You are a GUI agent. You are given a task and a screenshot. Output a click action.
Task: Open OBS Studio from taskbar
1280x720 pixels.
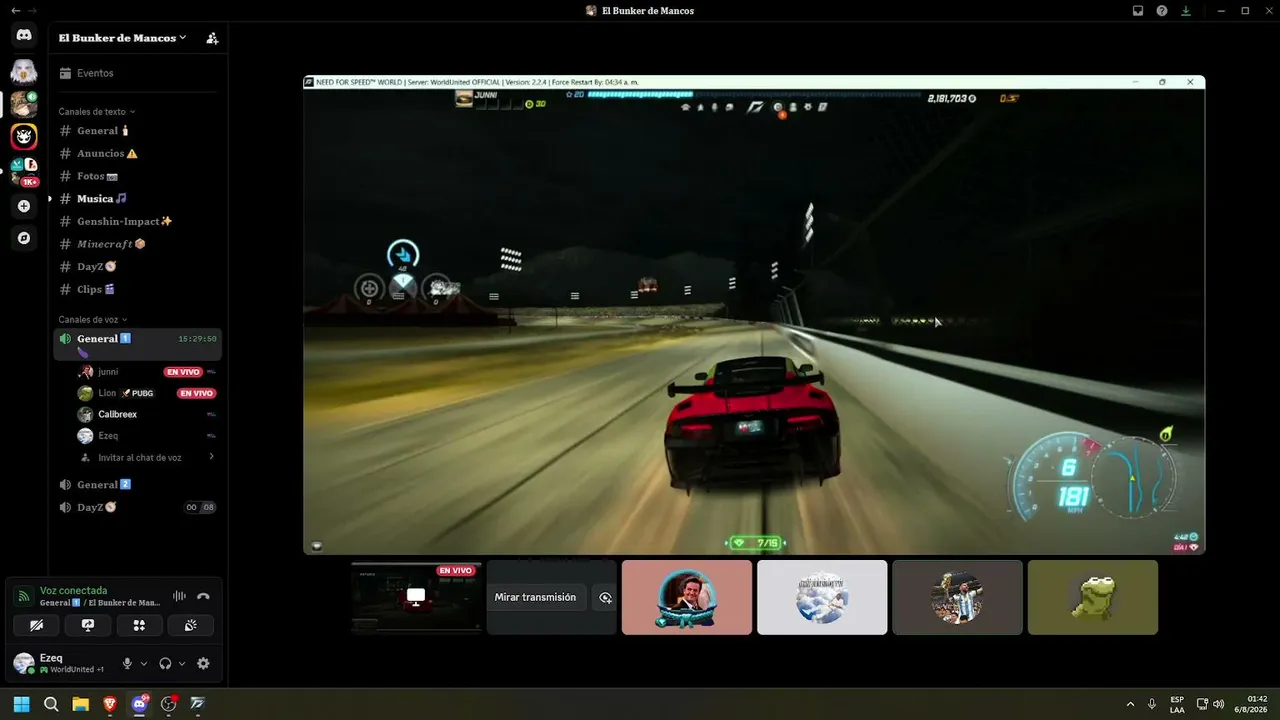168,704
